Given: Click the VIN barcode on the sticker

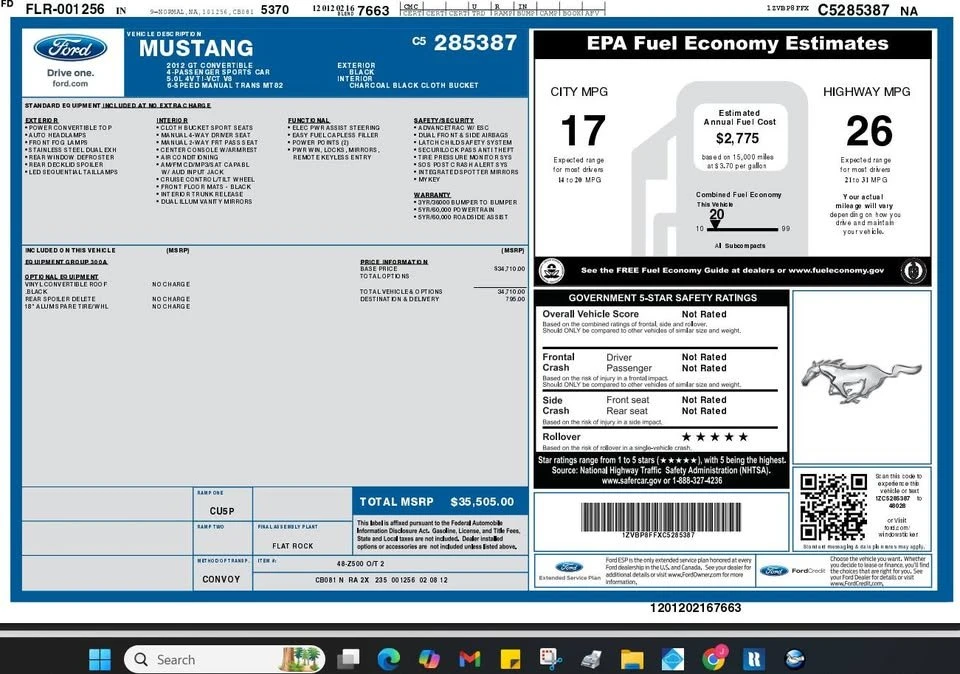Looking at the screenshot, I should 661,517.
